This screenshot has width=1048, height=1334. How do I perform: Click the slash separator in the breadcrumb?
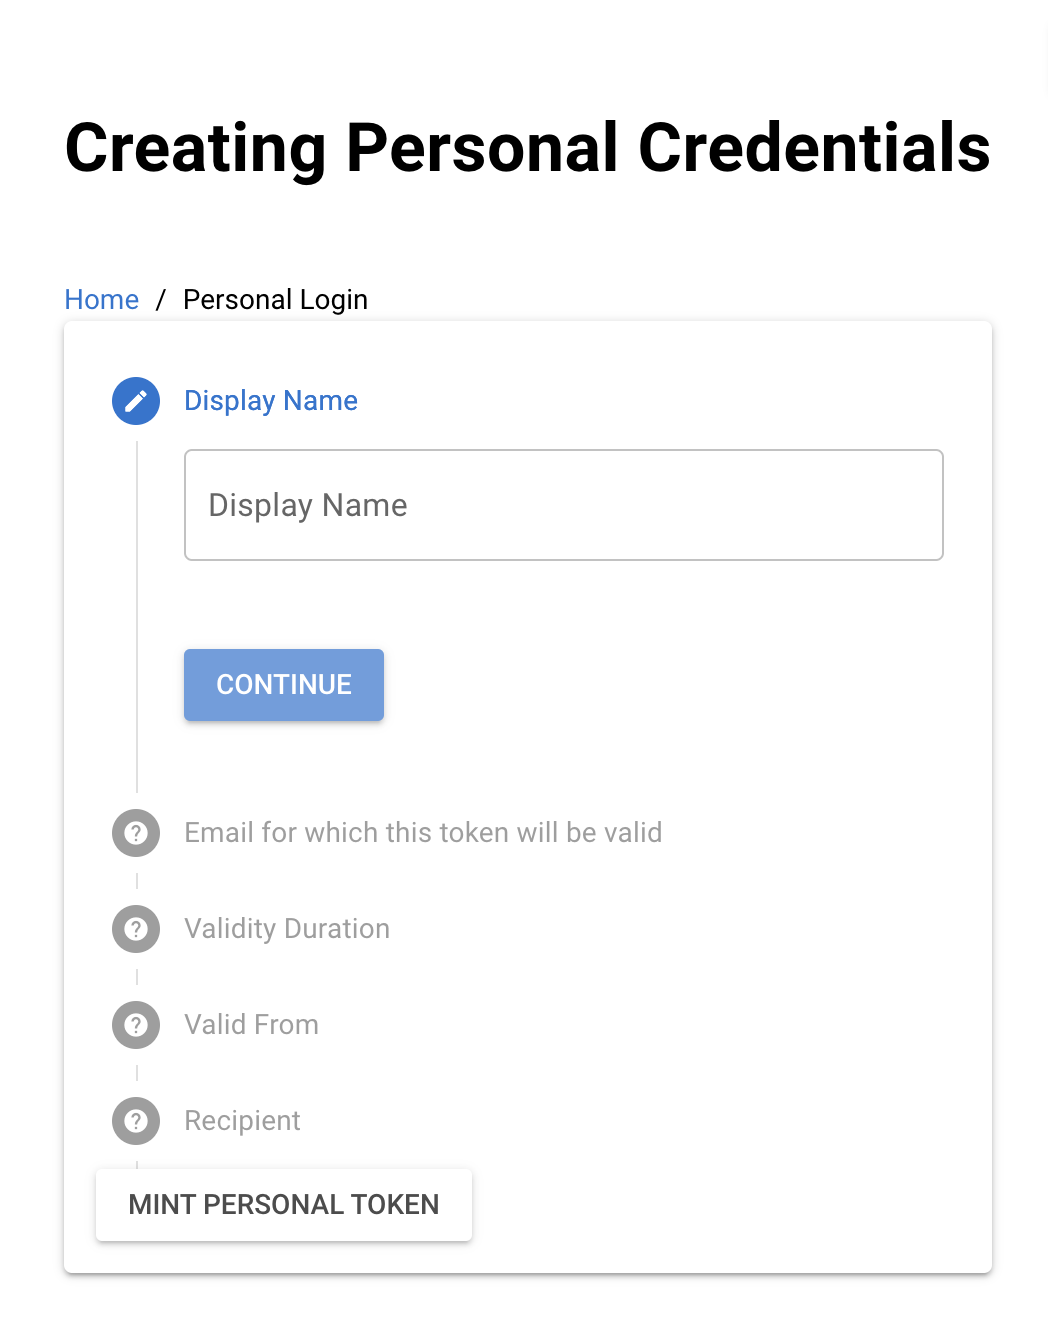pyautogui.click(x=160, y=300)
